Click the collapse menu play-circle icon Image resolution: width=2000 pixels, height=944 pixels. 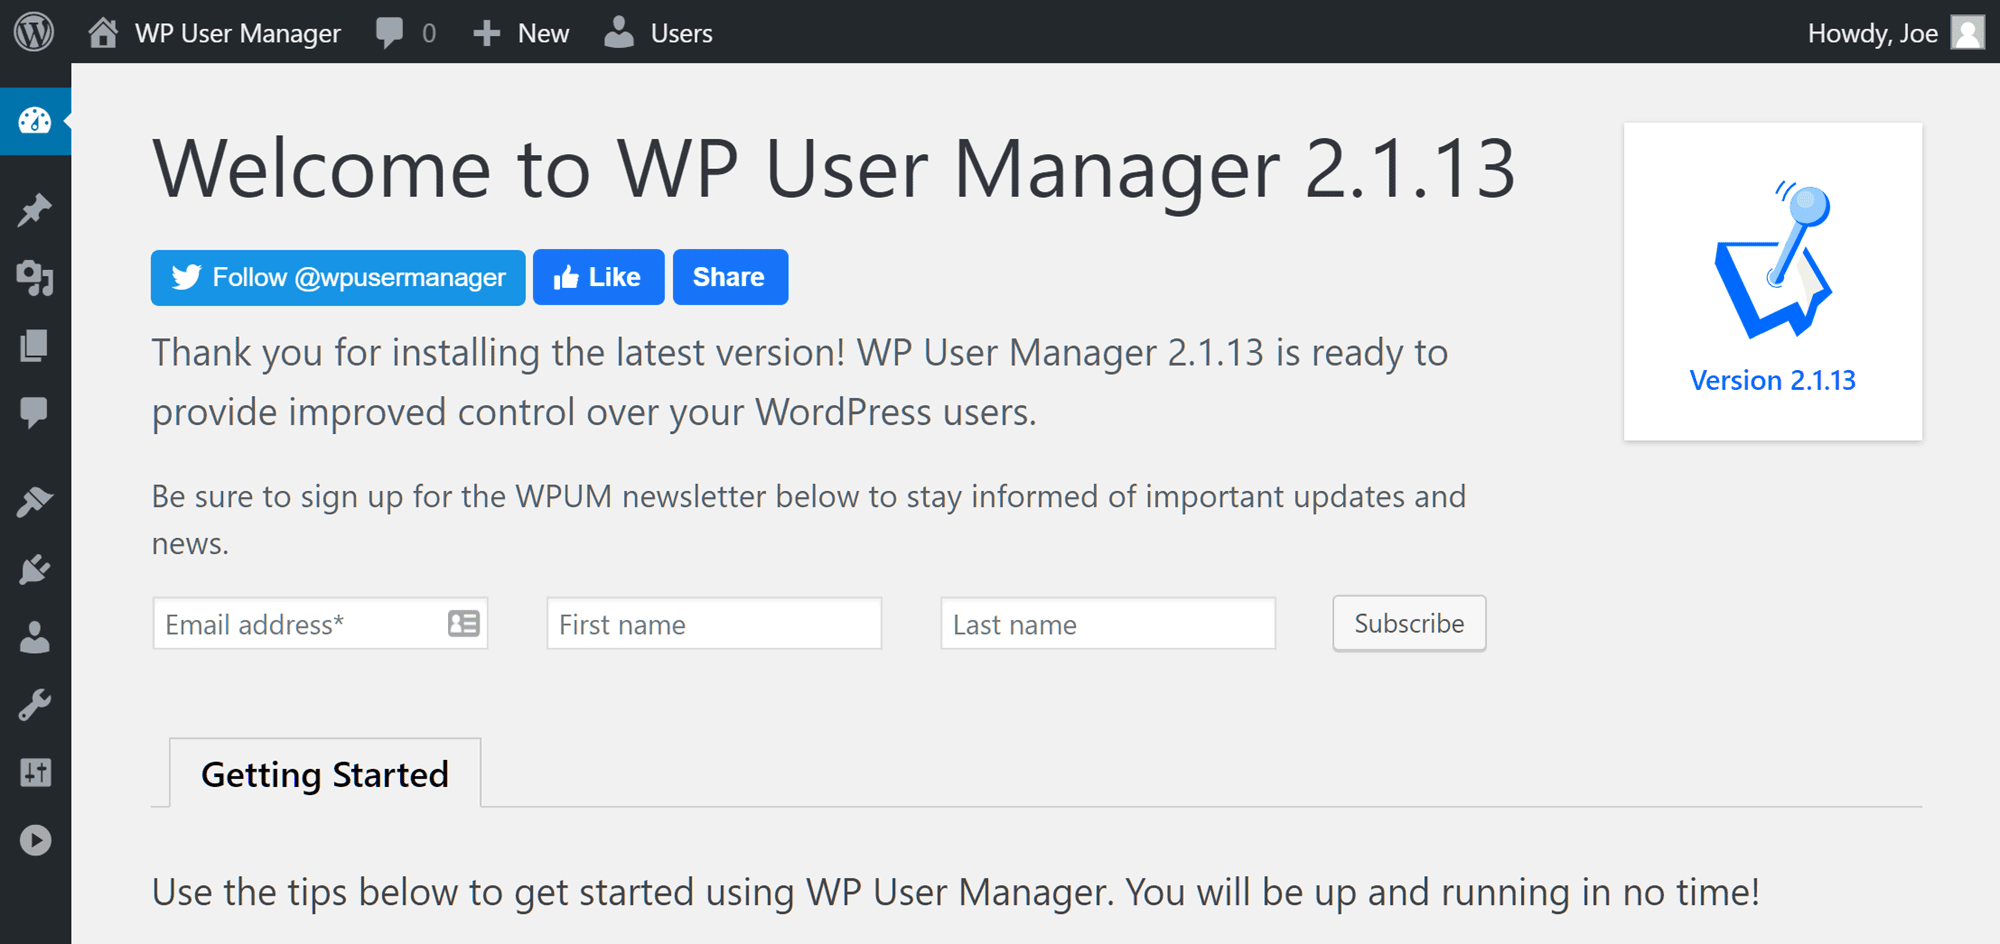35,840
